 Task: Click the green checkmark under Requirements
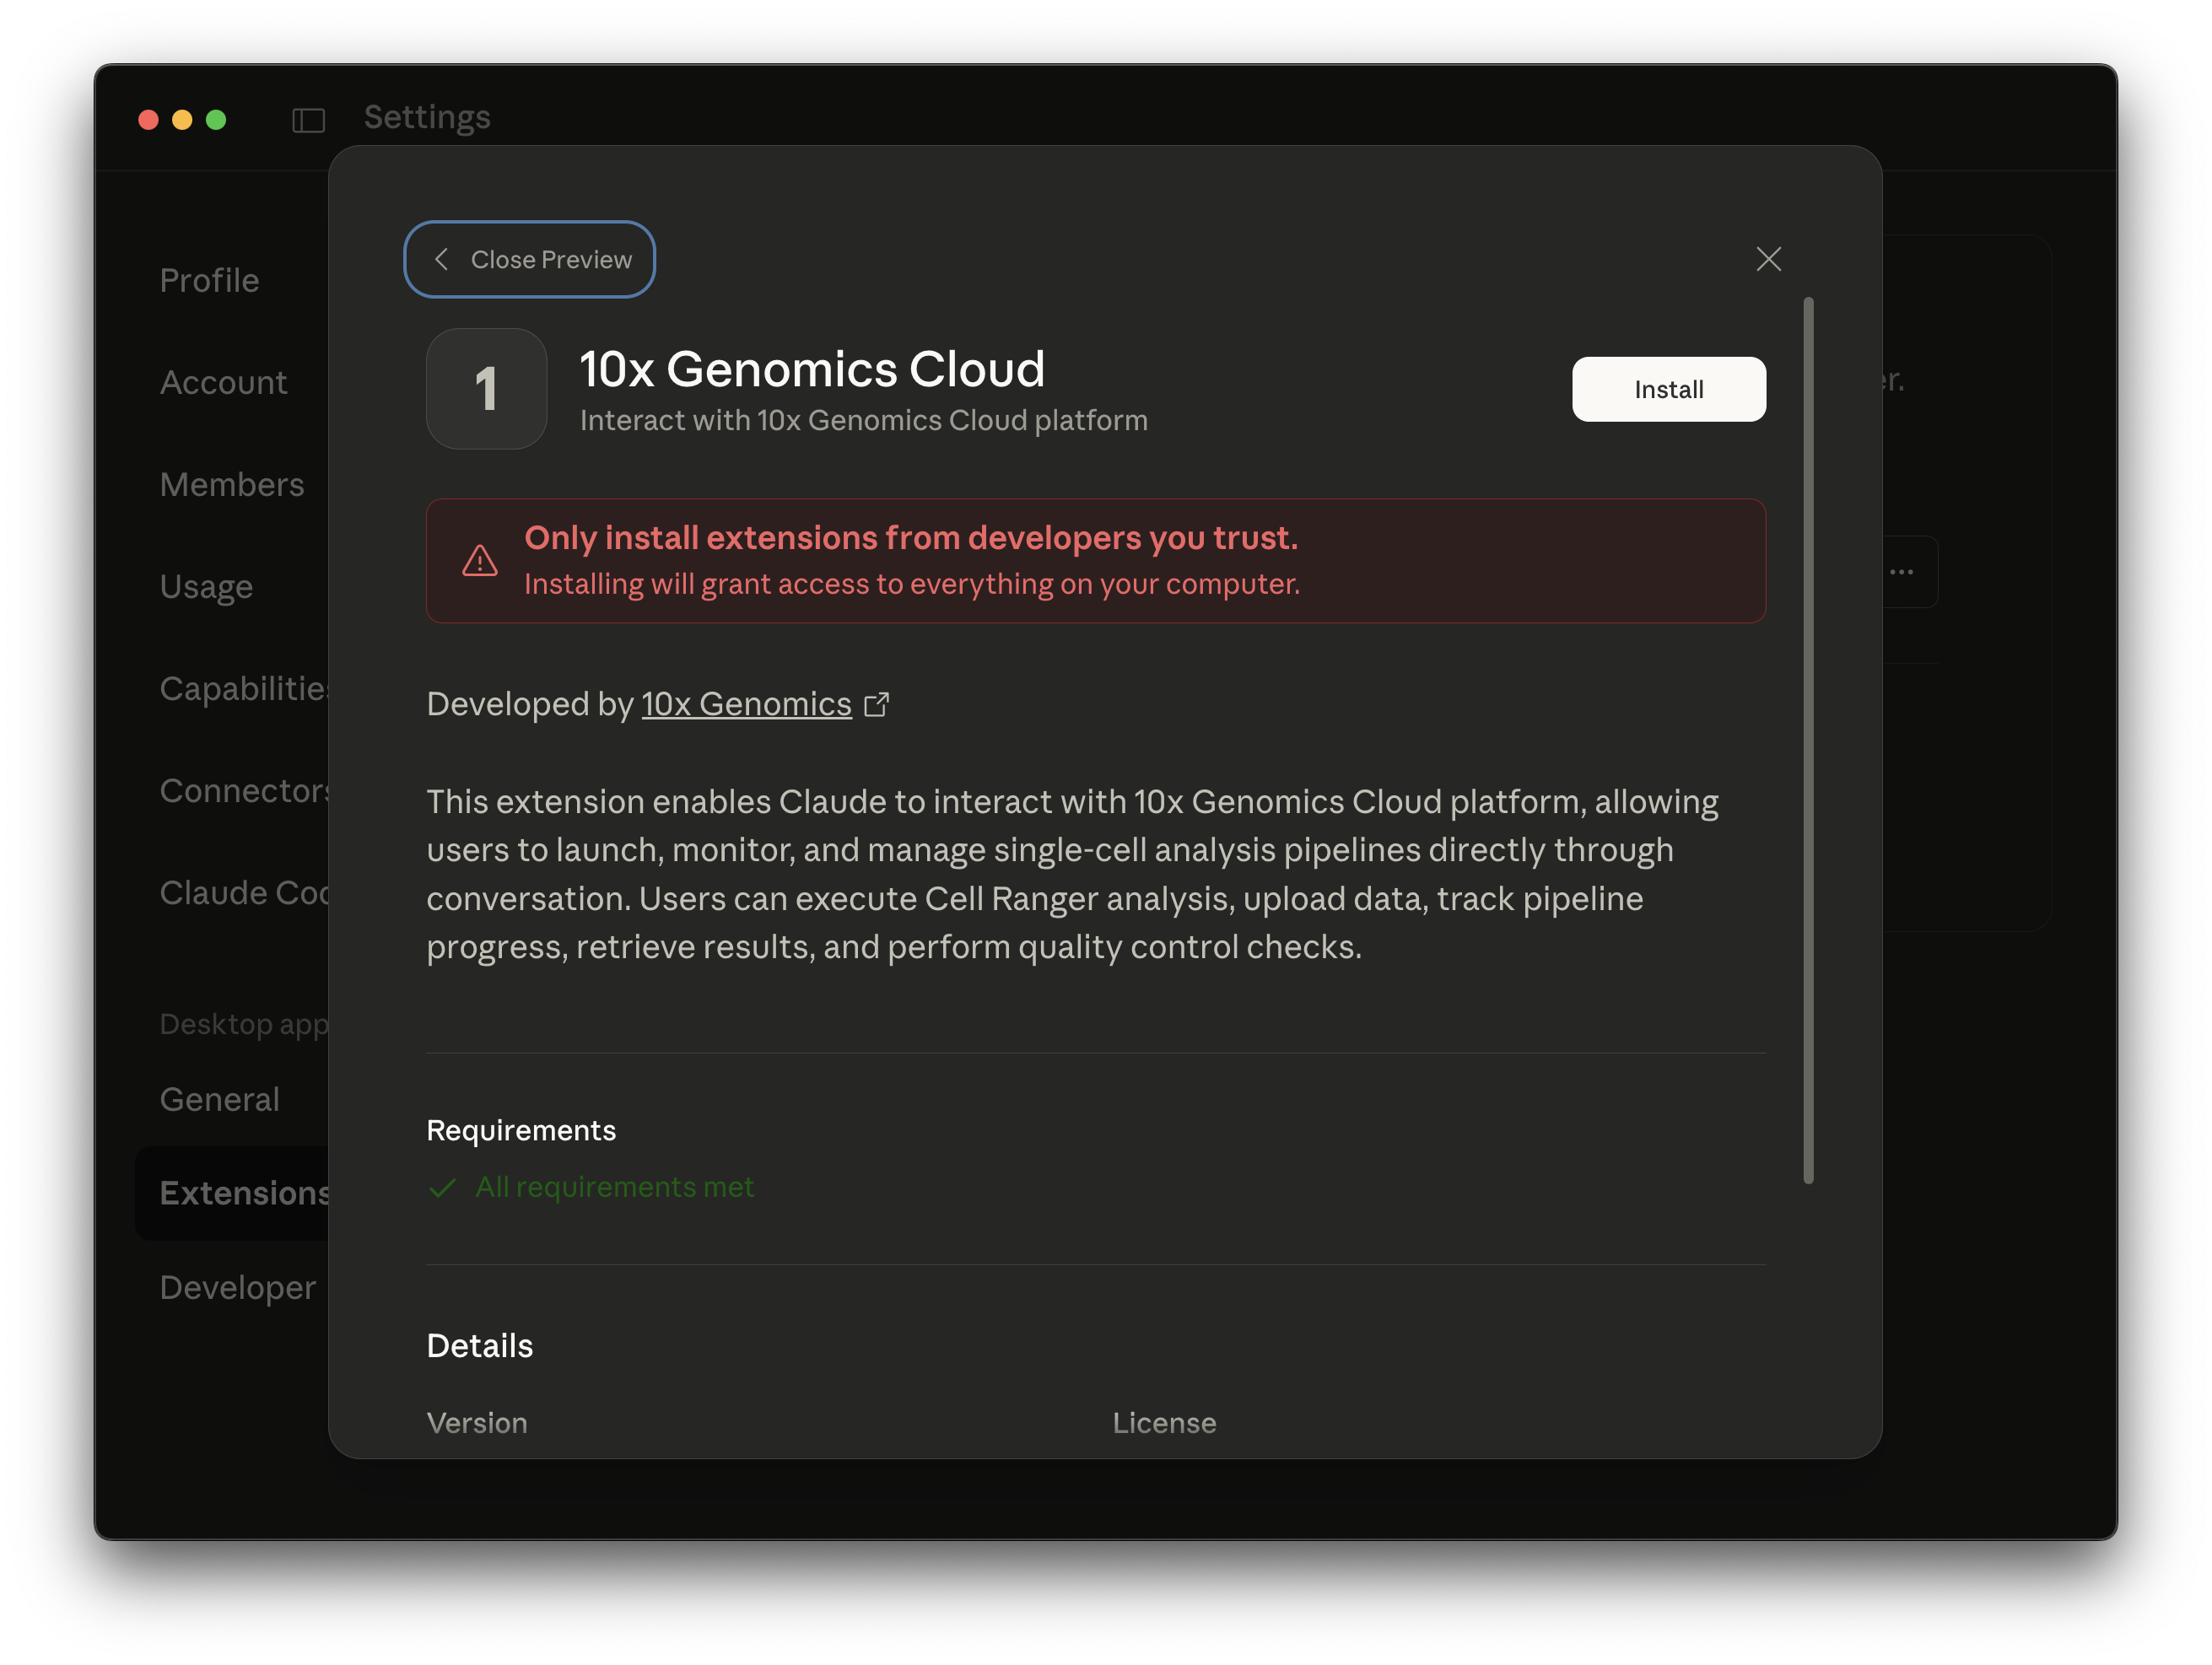tap(442, 1188)
